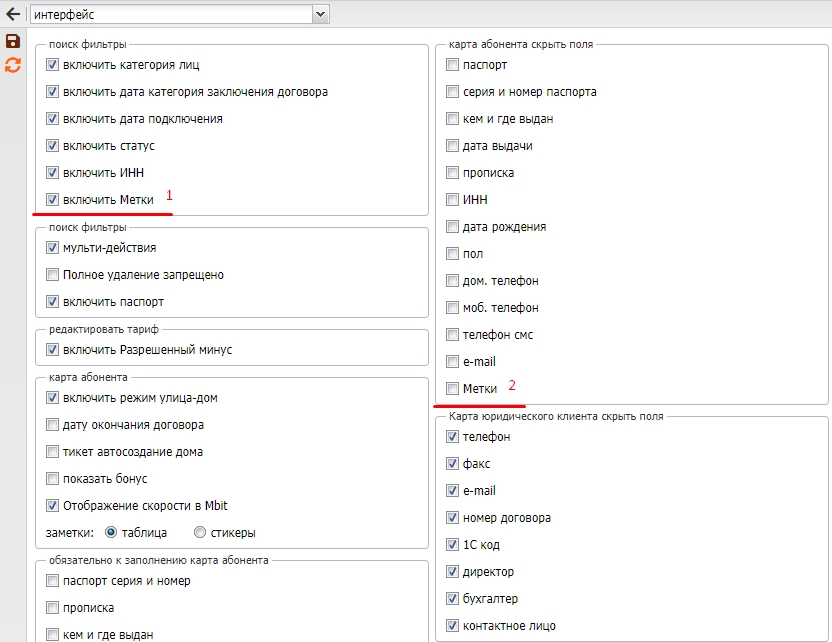Enable Метки in hide fields list
The image size is (832, 642).
453,388
